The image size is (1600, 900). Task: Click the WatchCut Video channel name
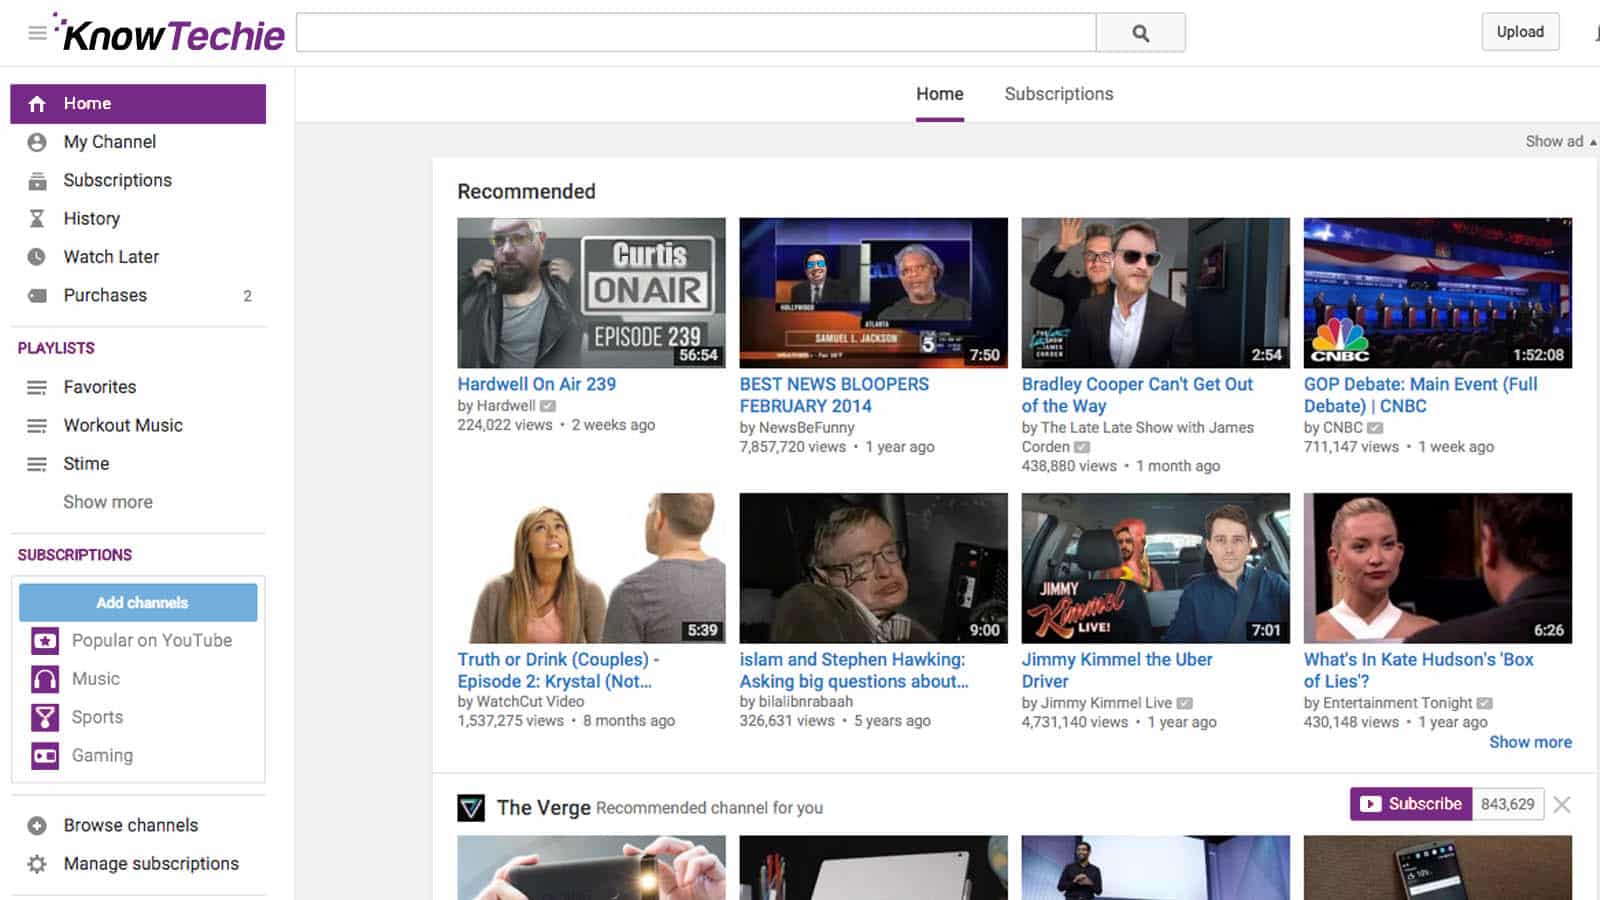click(x=530, y=702)
